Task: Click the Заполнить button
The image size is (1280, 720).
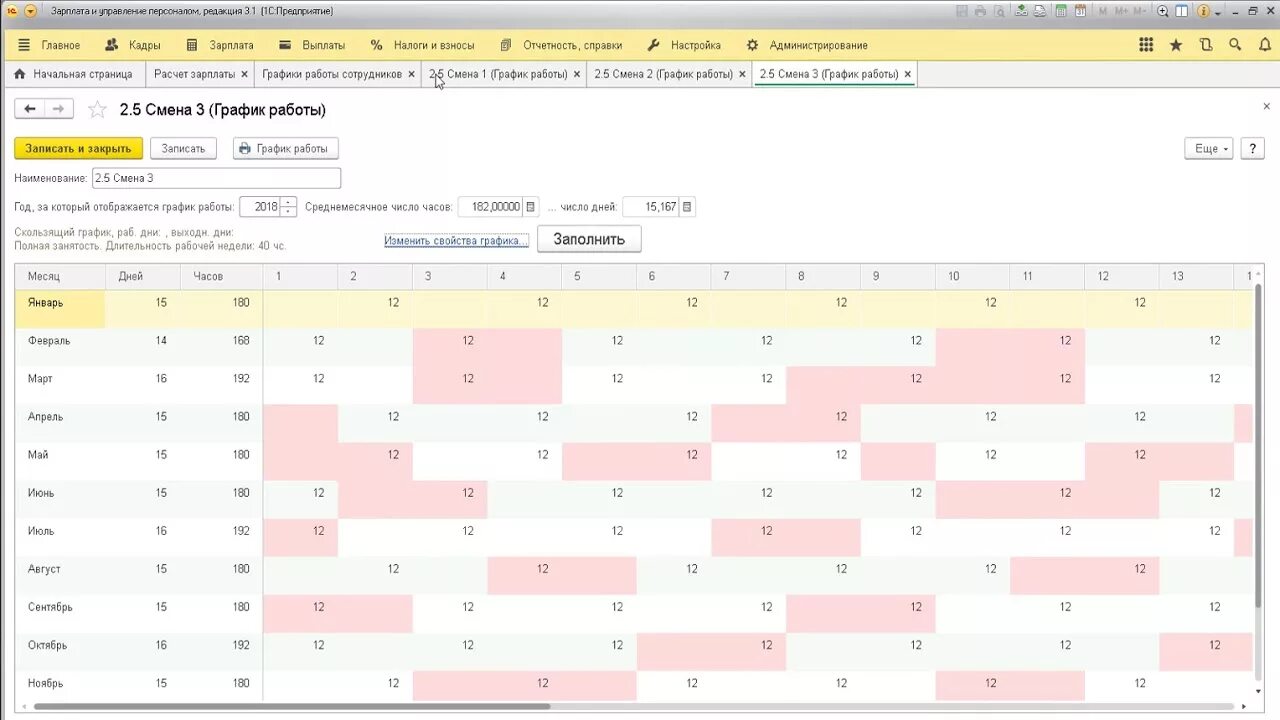Action: (589, 239)
